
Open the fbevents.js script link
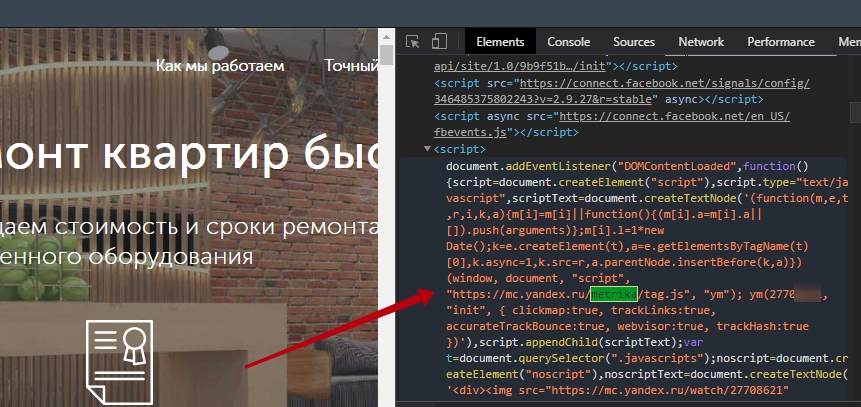[x=472, y=131]
